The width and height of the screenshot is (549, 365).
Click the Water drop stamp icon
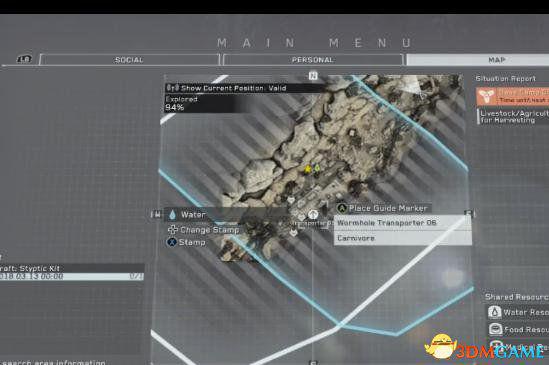(172, 214)
